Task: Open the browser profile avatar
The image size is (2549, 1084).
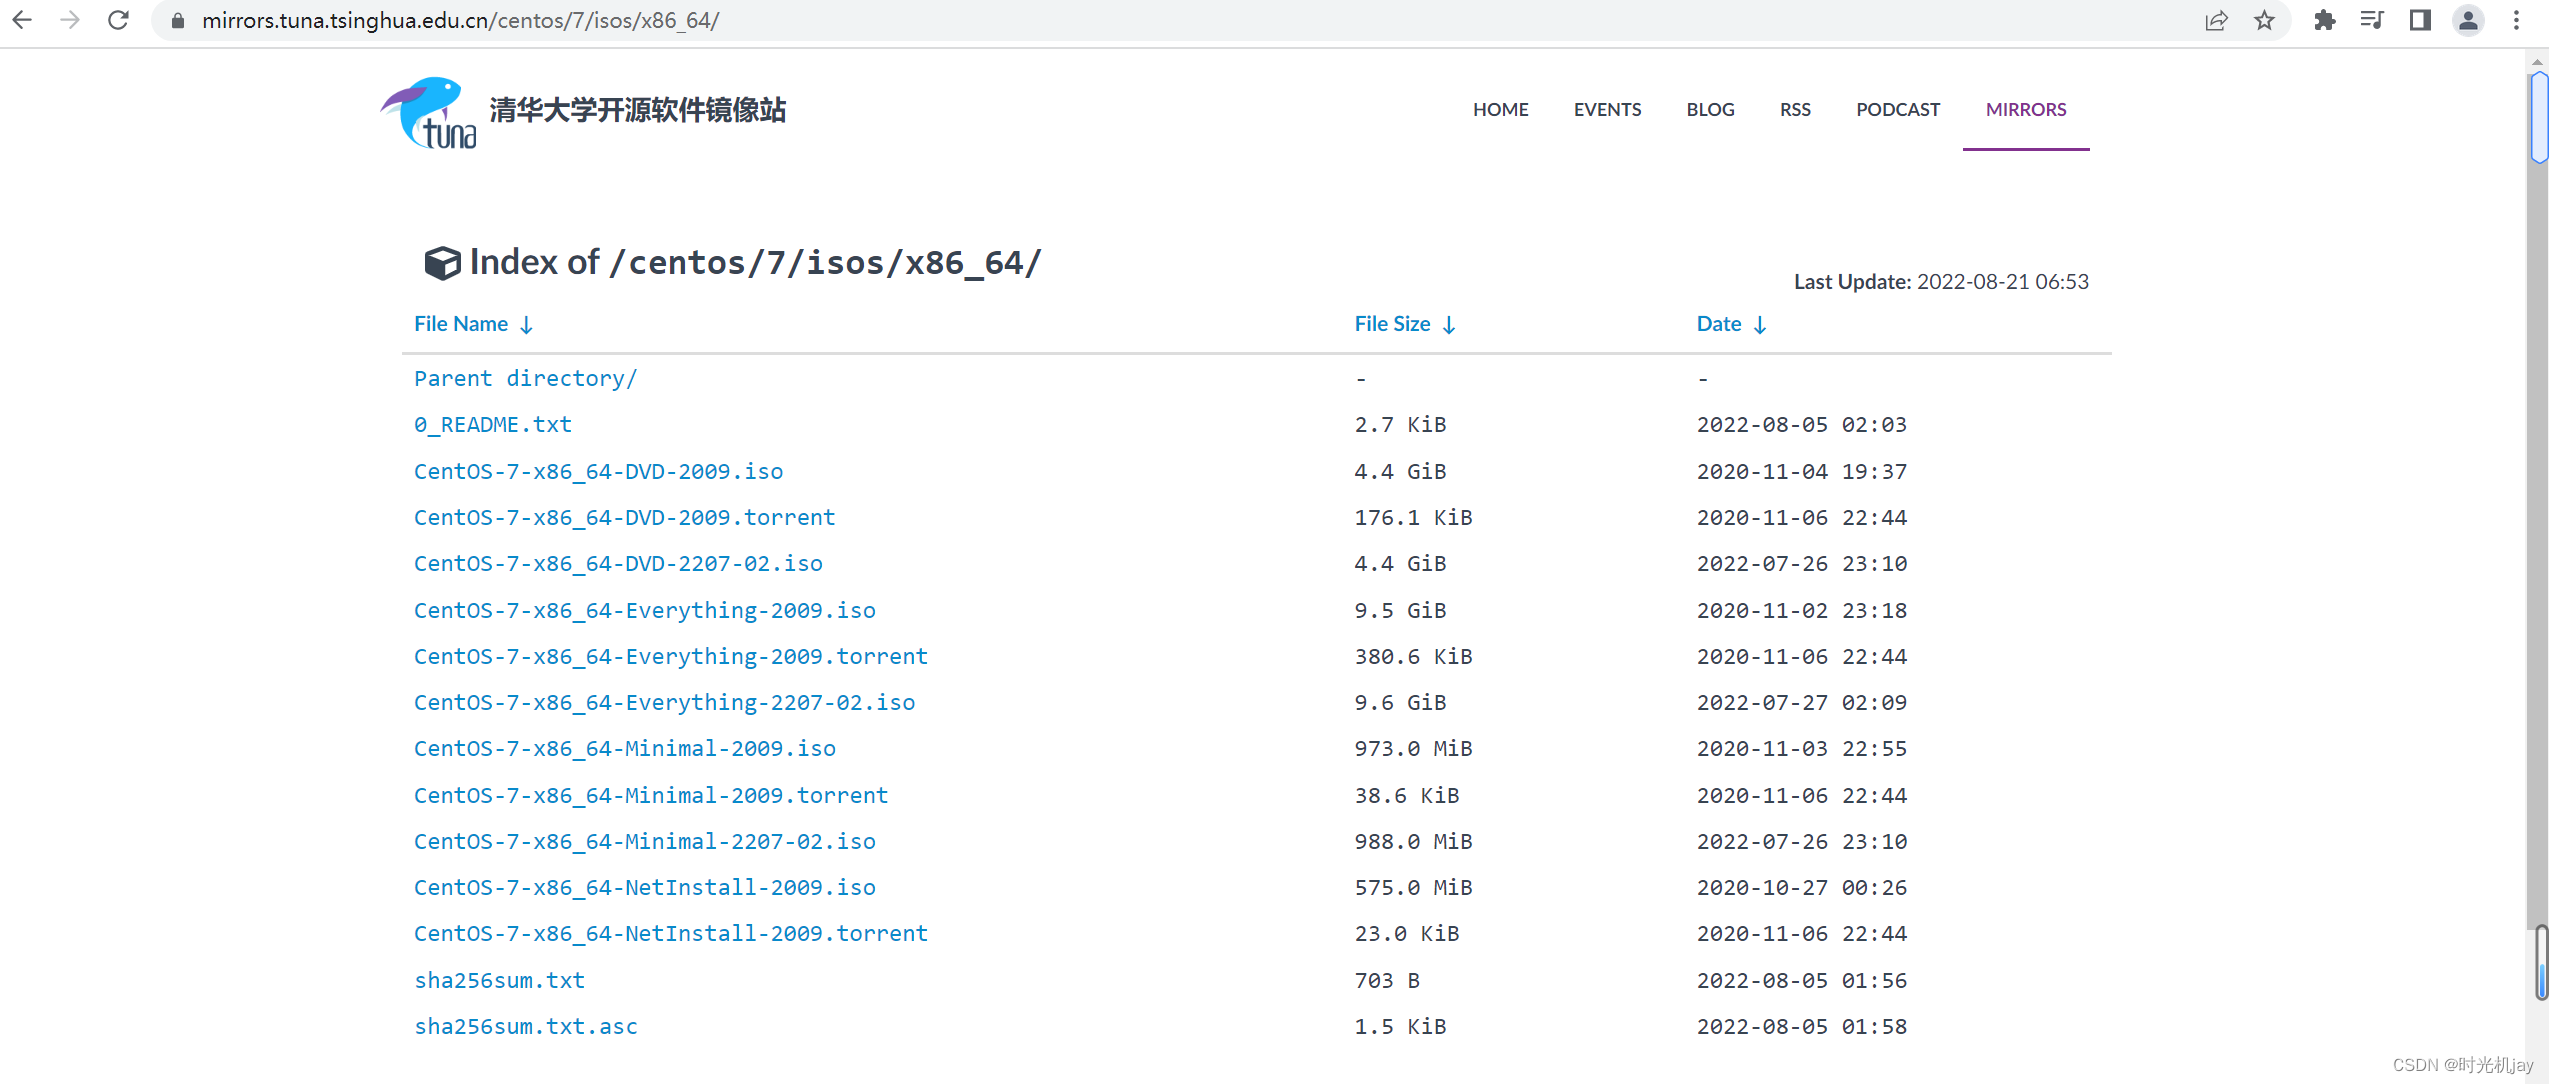Action: click(2469, 20)
